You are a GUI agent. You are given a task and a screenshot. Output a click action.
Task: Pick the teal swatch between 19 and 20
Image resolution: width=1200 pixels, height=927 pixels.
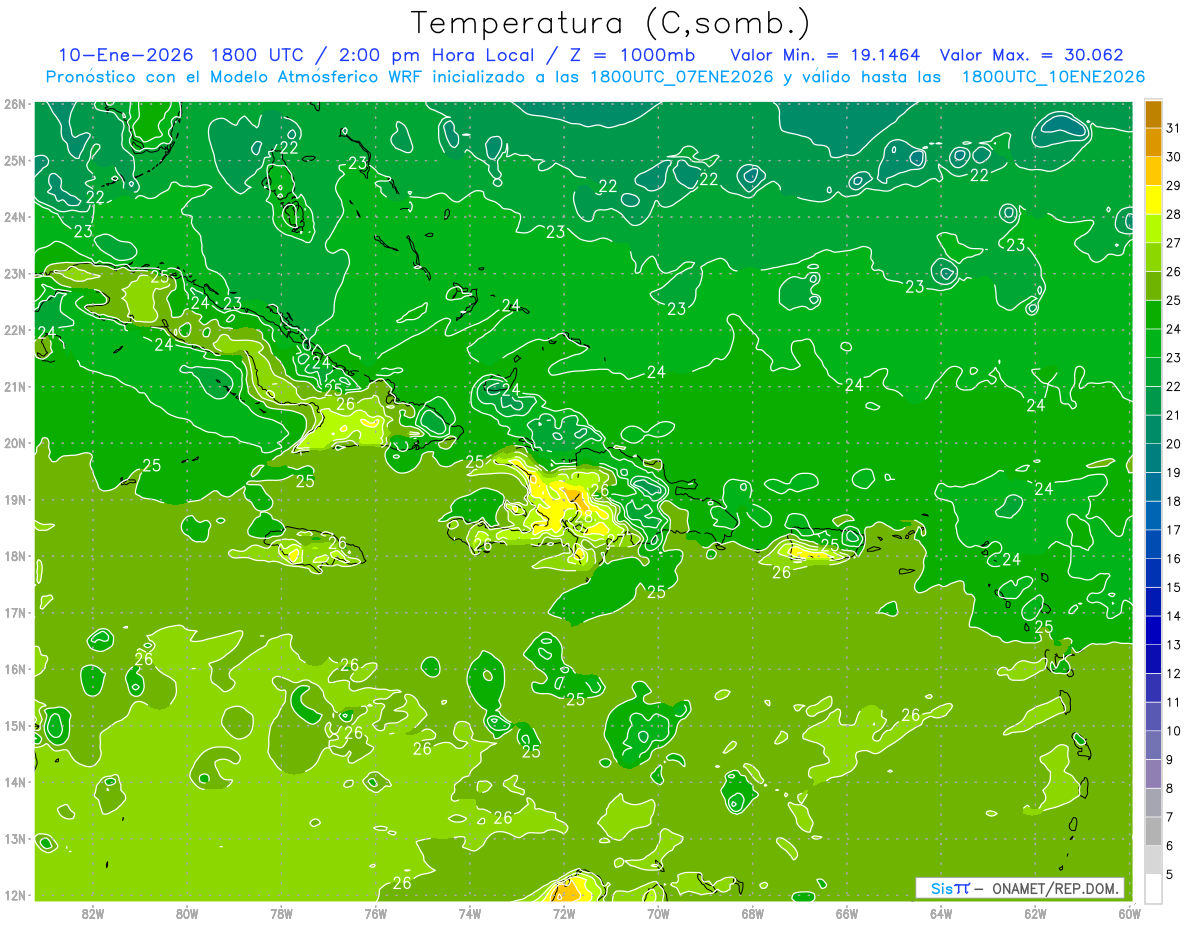[1153, 458]
